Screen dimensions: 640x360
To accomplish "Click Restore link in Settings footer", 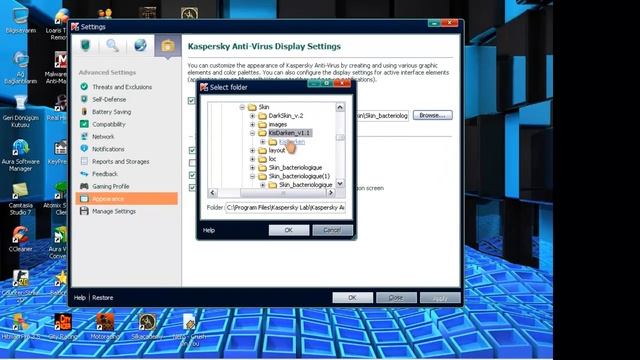I will pos(102,298).
